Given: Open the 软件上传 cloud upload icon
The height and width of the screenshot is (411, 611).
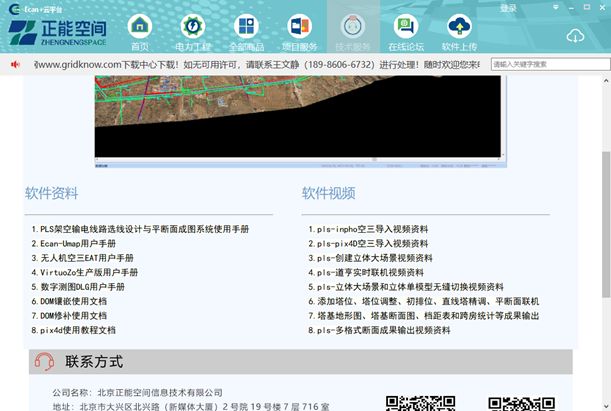Looking at the screenshot, I should [x=459, y=26].
